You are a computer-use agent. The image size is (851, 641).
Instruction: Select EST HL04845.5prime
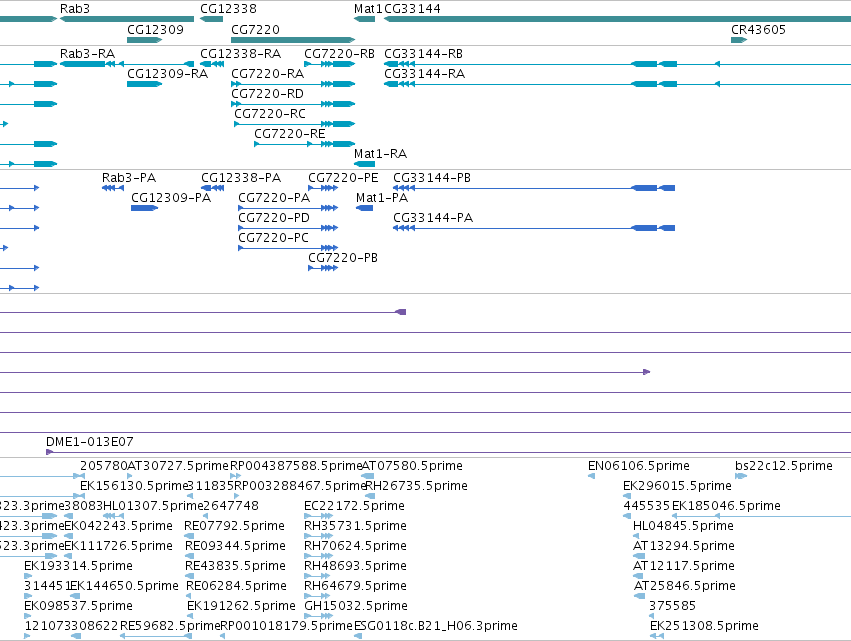tap(683, 525)
